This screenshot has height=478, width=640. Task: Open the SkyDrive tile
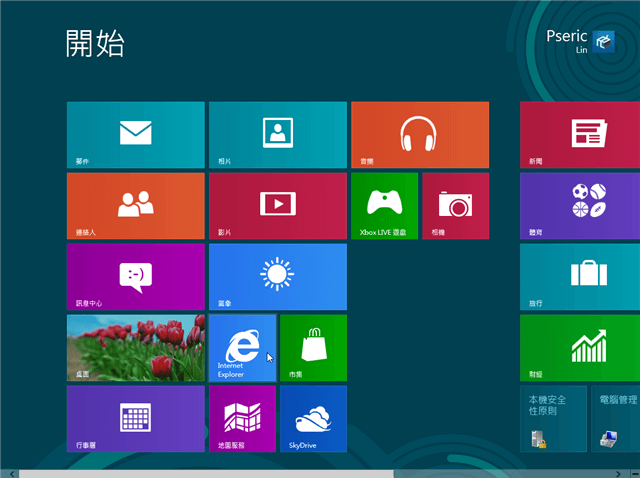pos(313,419)
